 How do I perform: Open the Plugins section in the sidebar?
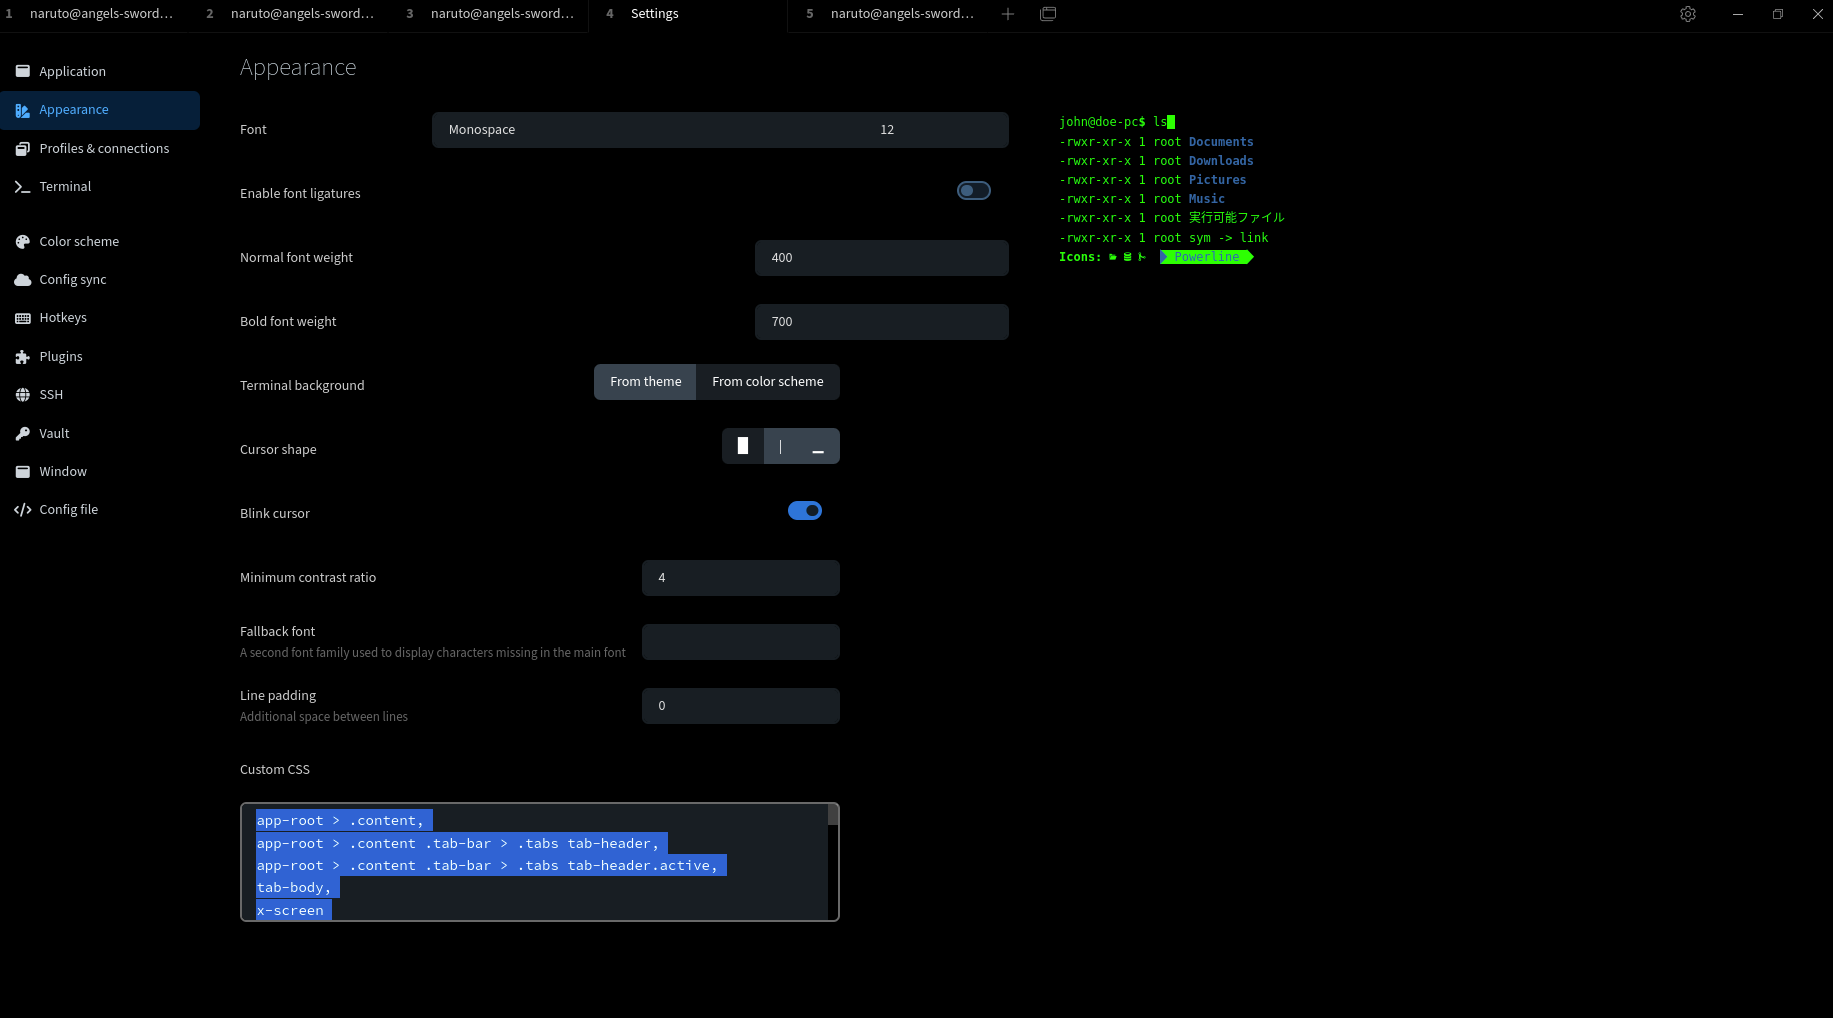pos(61,356)
